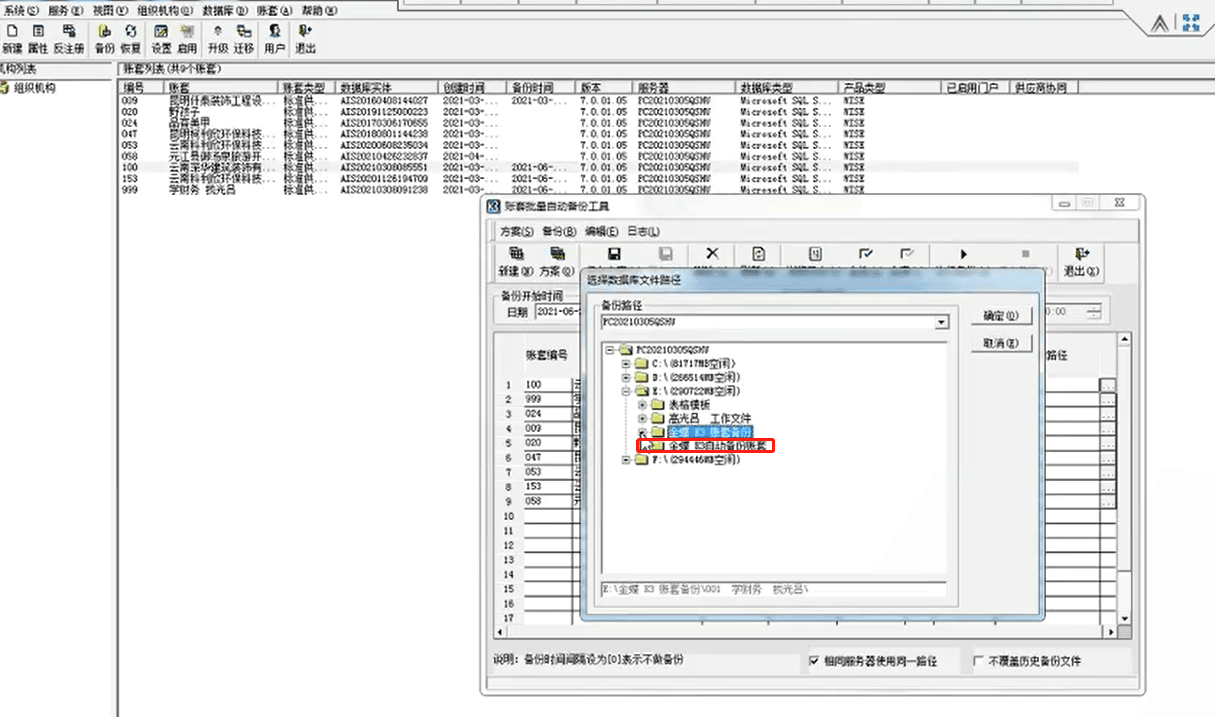
Task: Expand the C:\ drive tree node
Action: pyautogui.click(x=626, y=364)
